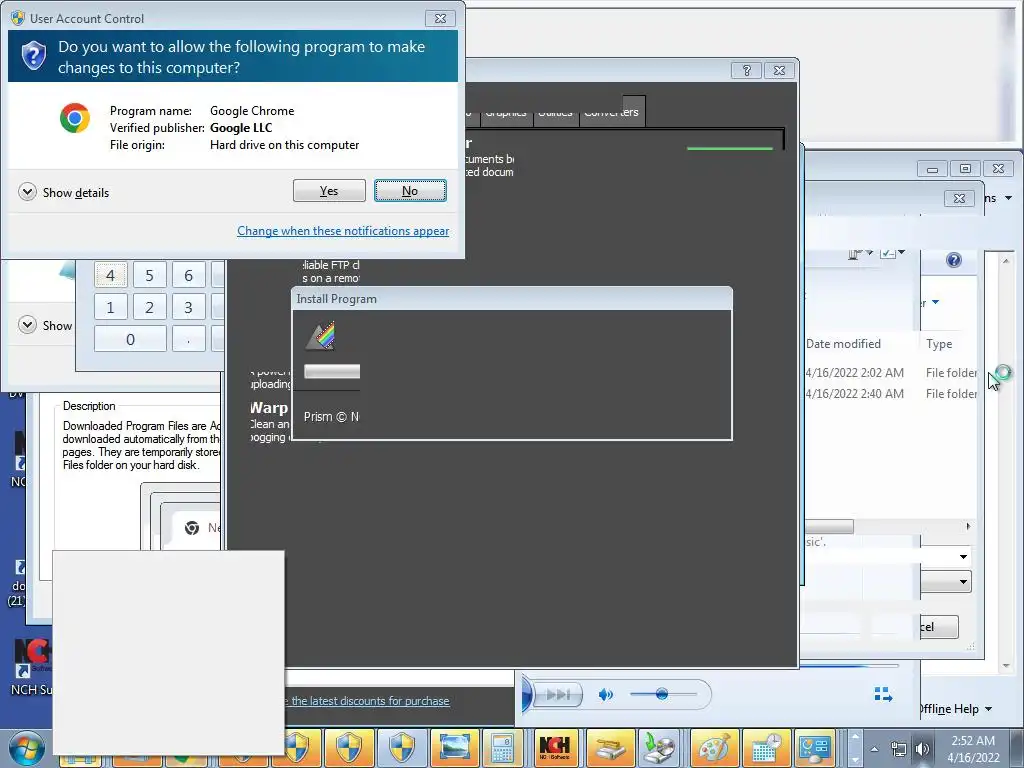Sort by the Date modified column
The height and width of the screenshot is (768, 1024).
[844, 344]
